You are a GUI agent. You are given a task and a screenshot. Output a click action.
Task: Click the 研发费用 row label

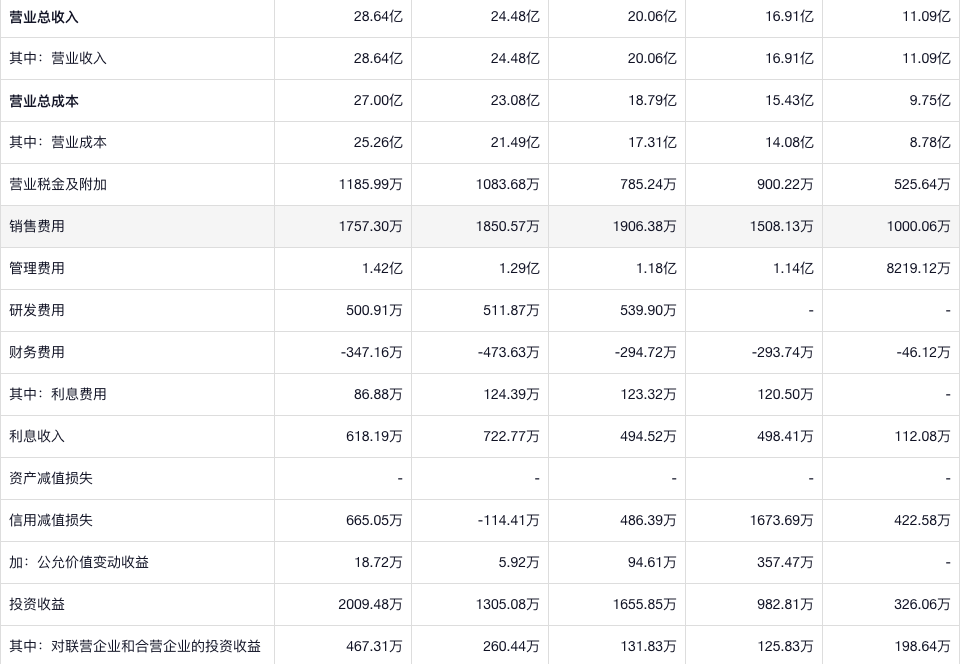pyautogui.click(x=37, y=311)
